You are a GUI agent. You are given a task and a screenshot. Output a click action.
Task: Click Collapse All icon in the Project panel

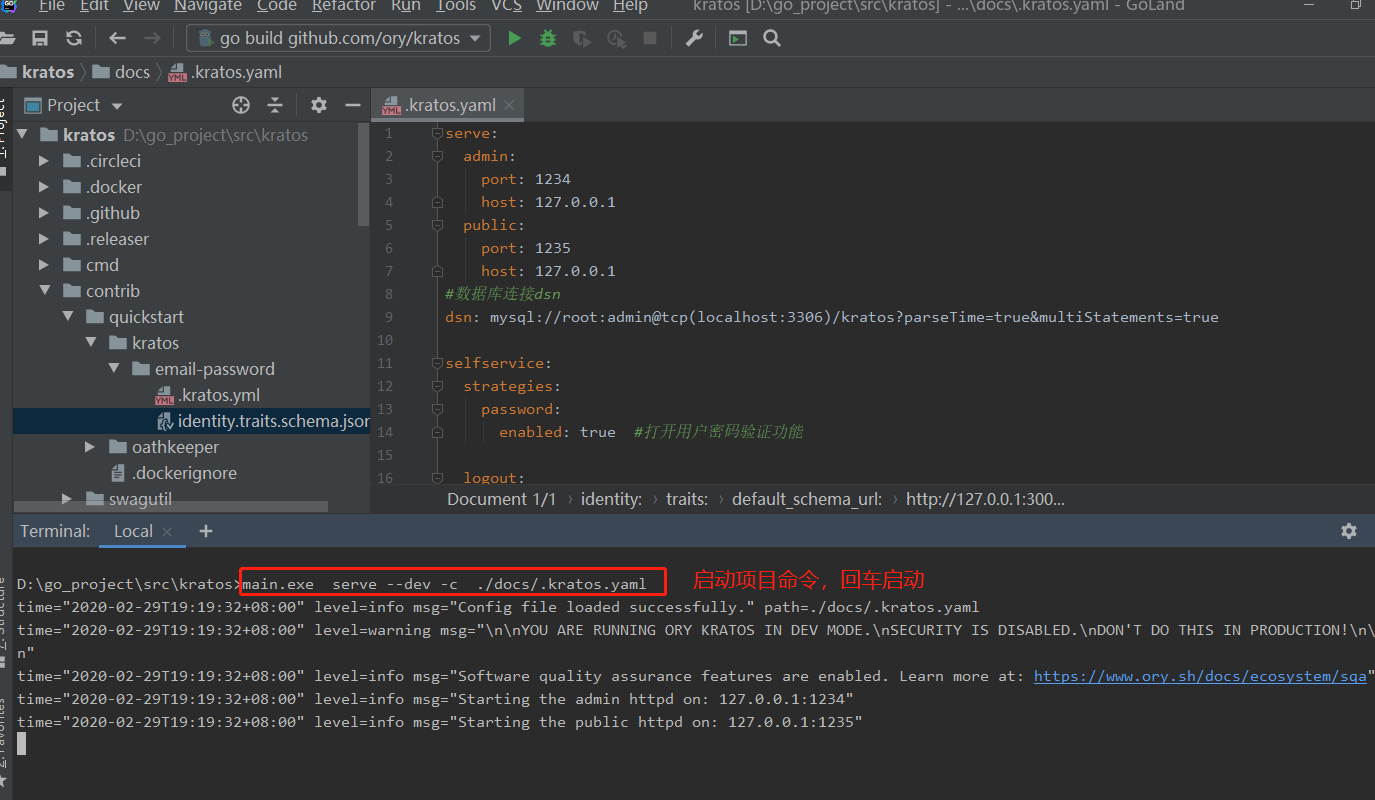(275, 105)
